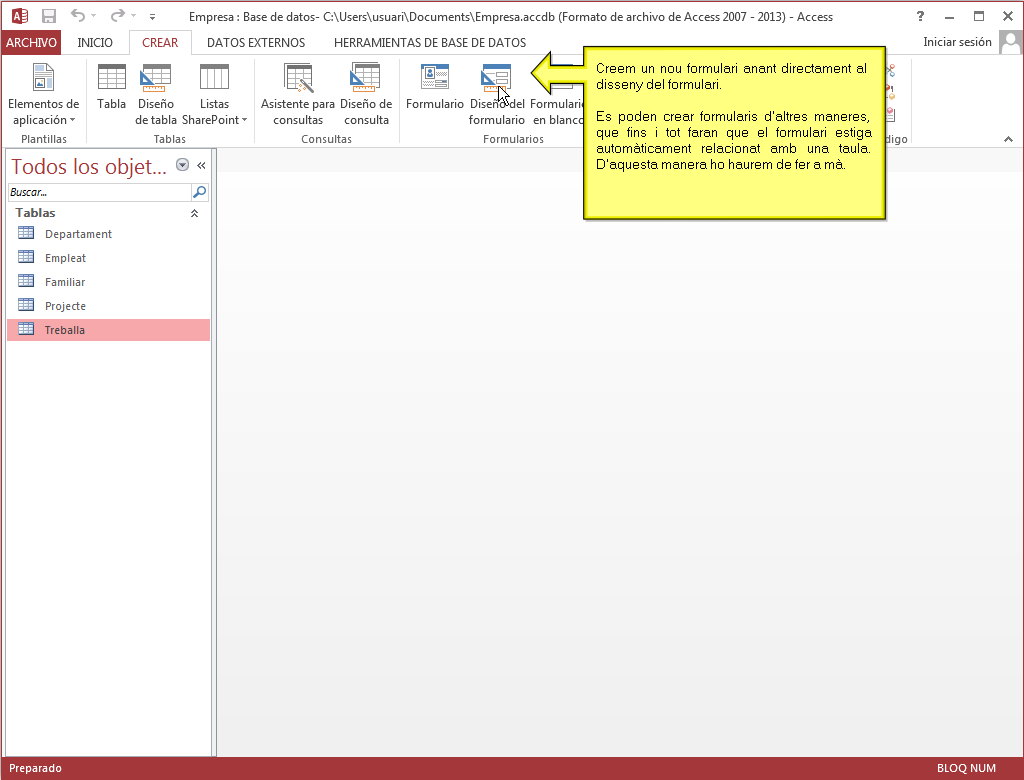Launch Asistente para consultas

[x=298, y=94]
